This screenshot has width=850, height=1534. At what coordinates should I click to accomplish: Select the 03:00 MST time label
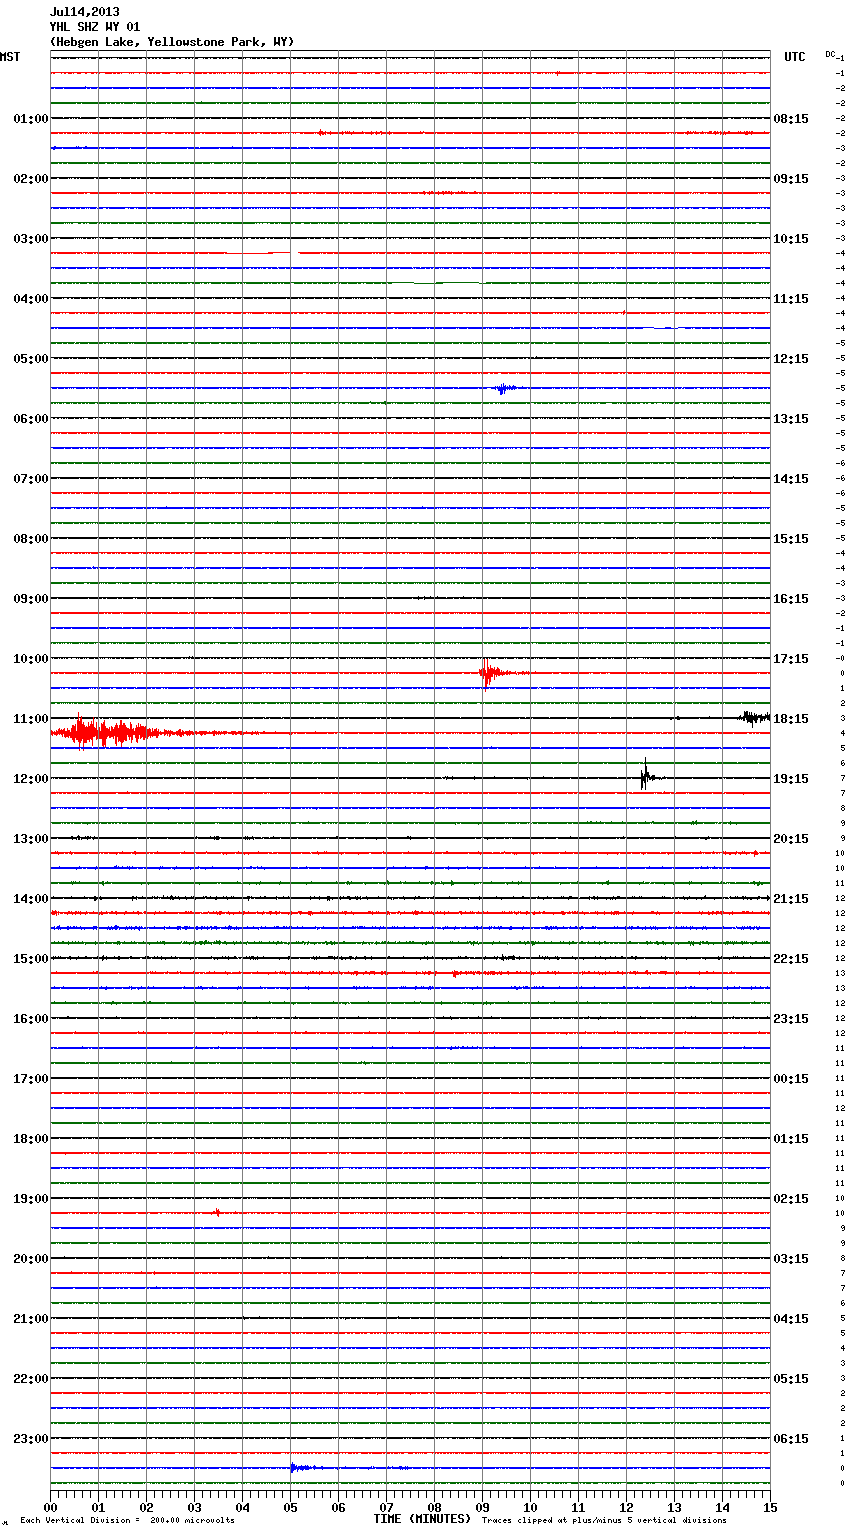point(30,239)
